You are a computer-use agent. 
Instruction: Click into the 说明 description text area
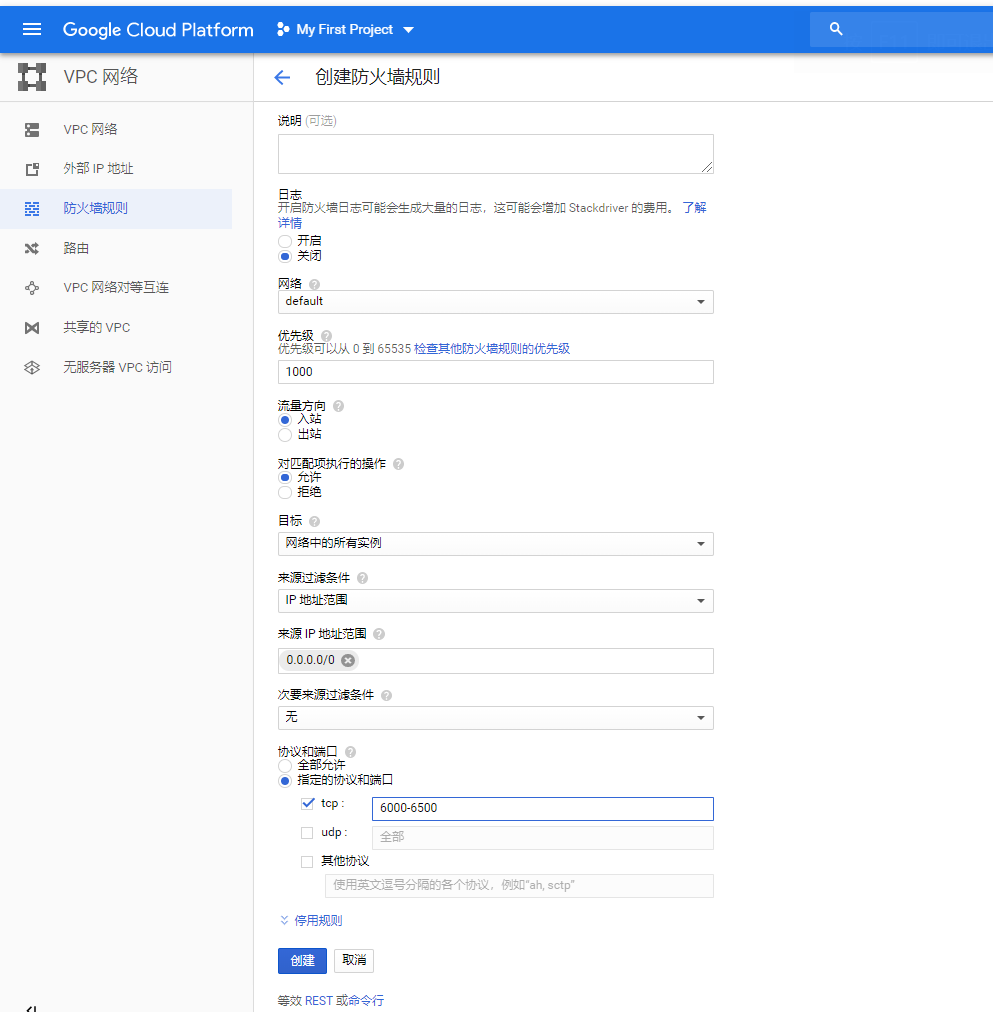496,154
